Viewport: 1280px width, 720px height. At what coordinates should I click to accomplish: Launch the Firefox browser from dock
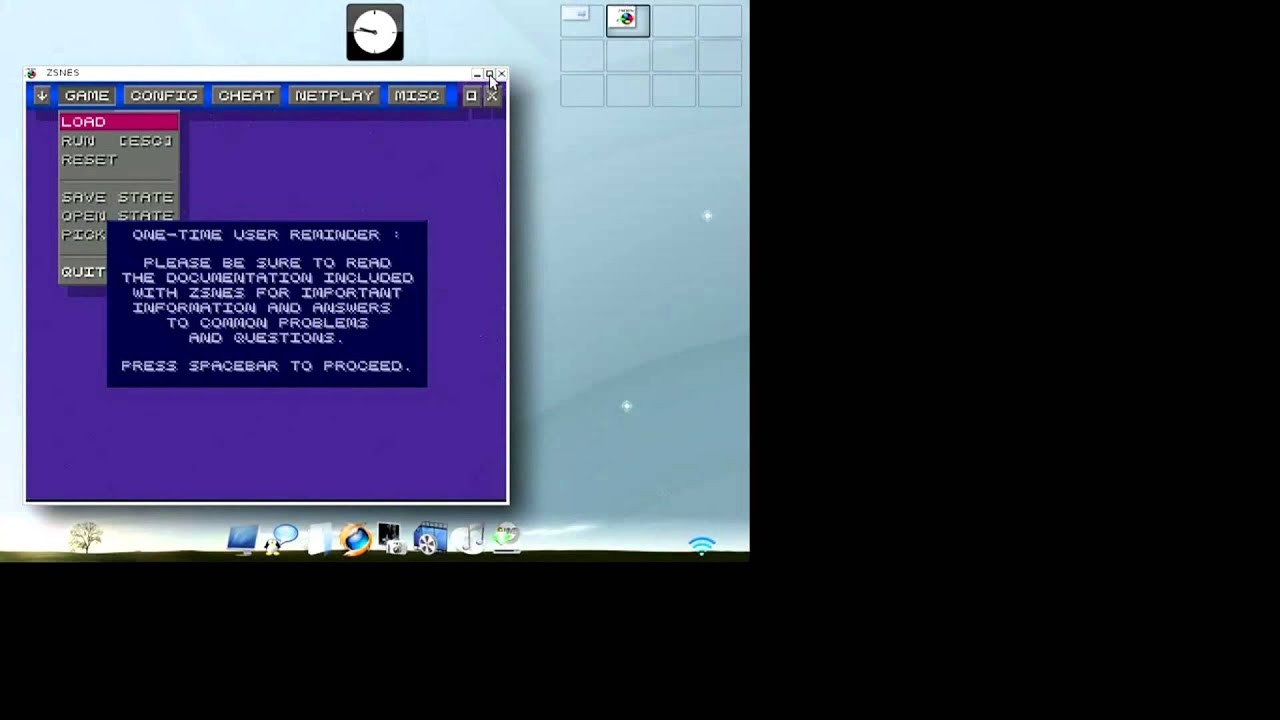(x=355, y=540)
